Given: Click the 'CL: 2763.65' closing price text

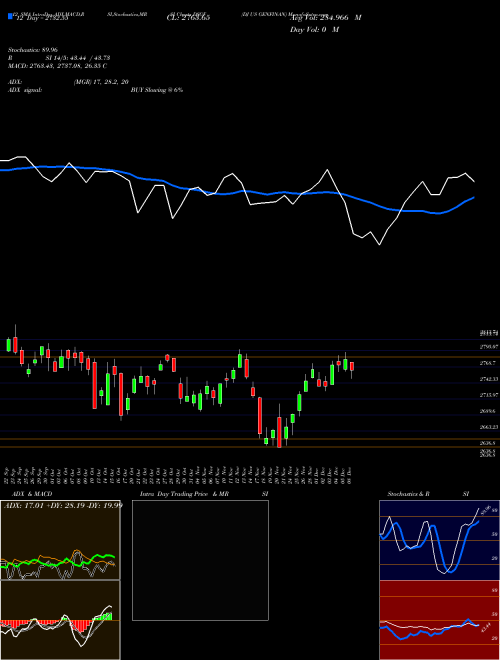Looking at the screenshot, I should coord(188,18).
